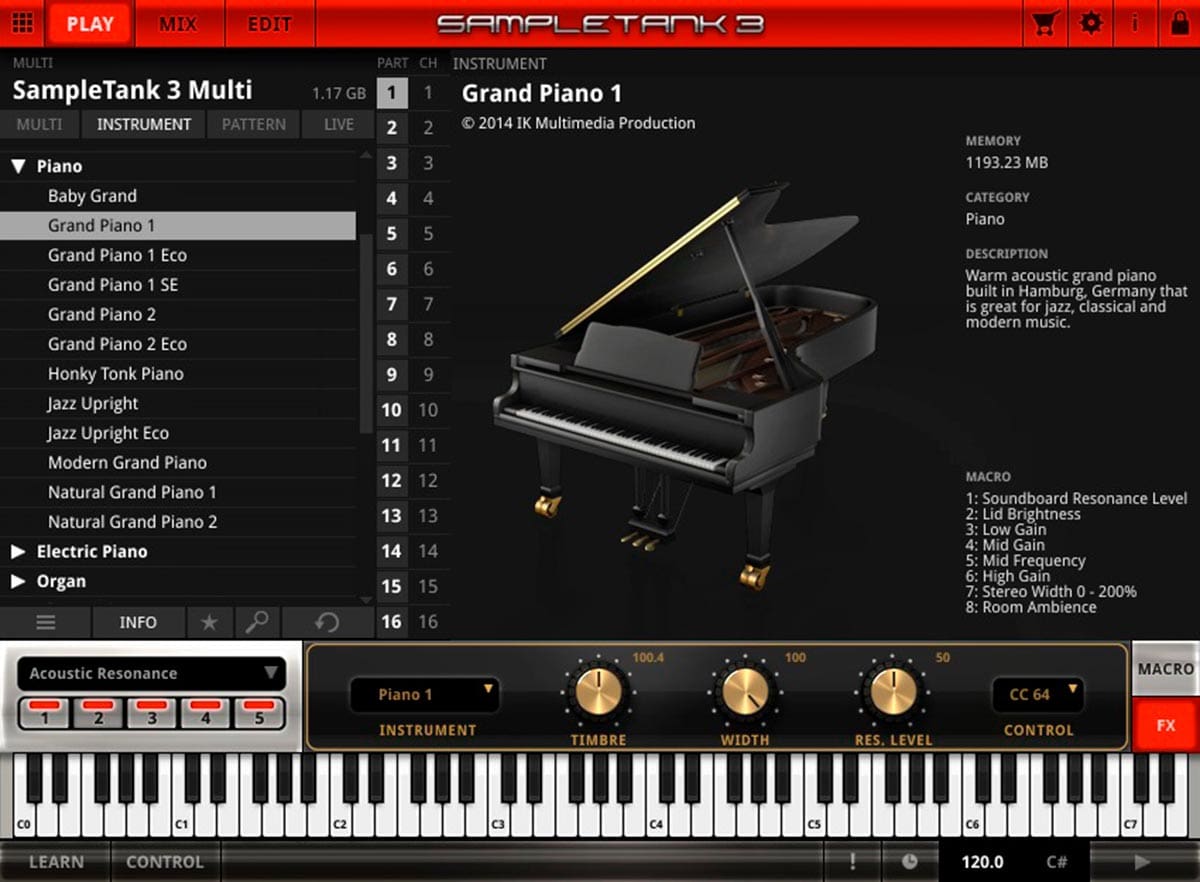The width and height of the screenshot is (1200, 882).
Task: Switch to EDIT mode
Action: [269, 23]
